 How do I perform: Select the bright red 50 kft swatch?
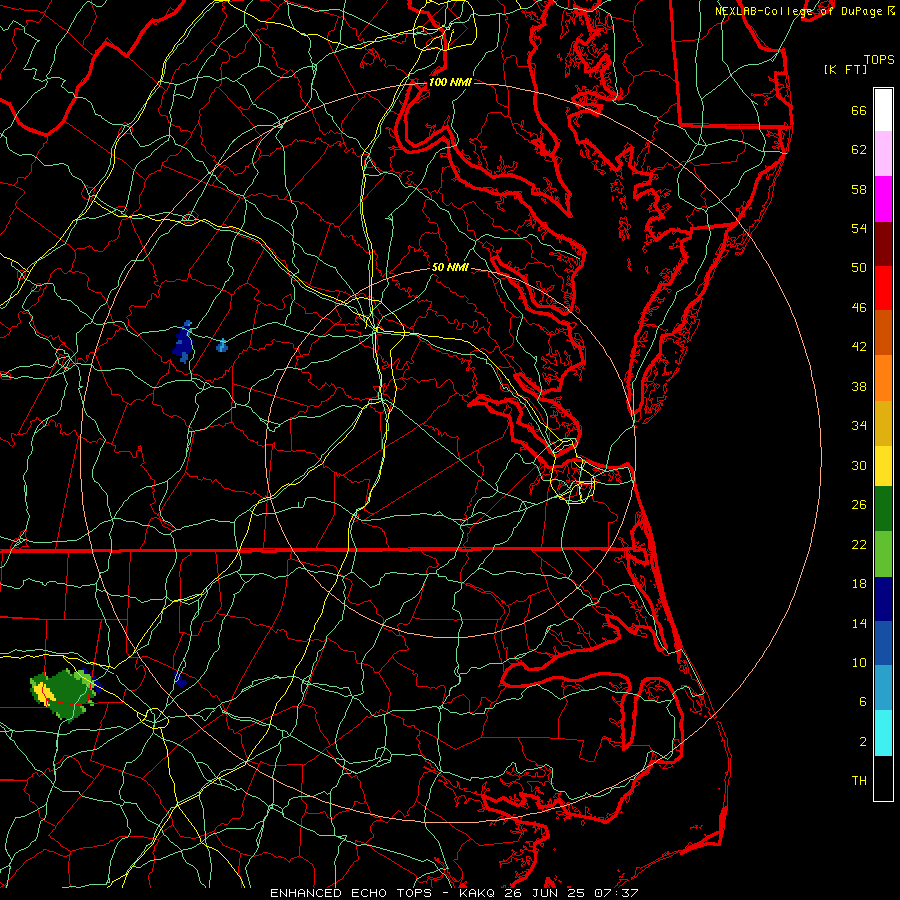(883, 288)
